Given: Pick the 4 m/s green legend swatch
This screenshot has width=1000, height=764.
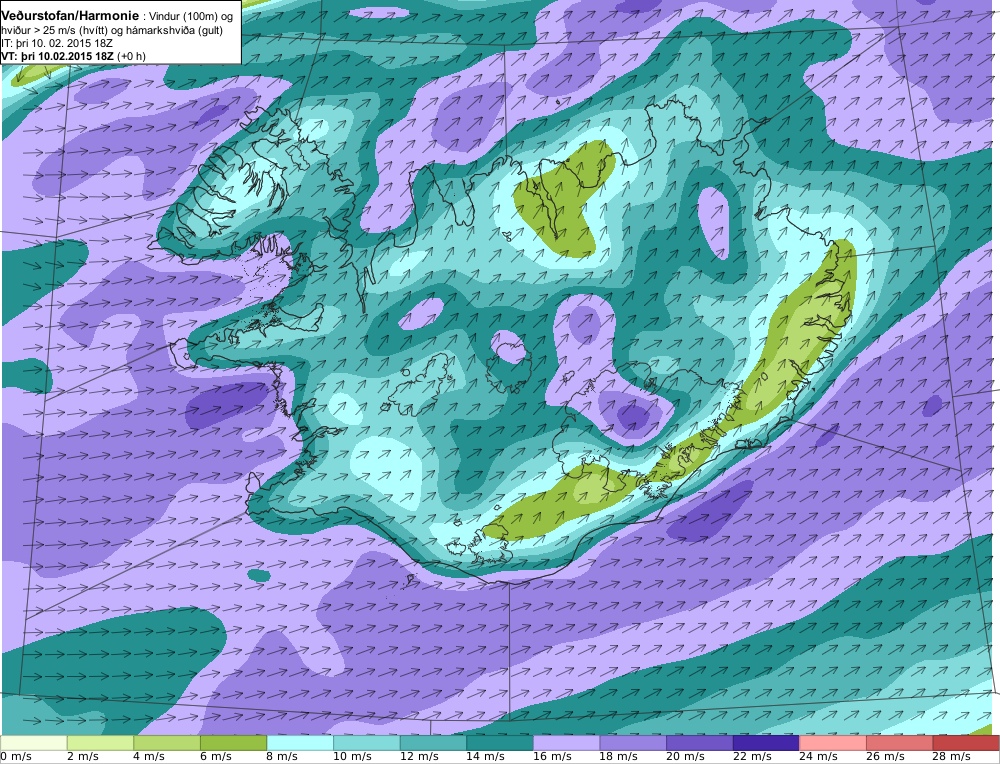Looking at the screenshot, I should click(x=167, y=743).
